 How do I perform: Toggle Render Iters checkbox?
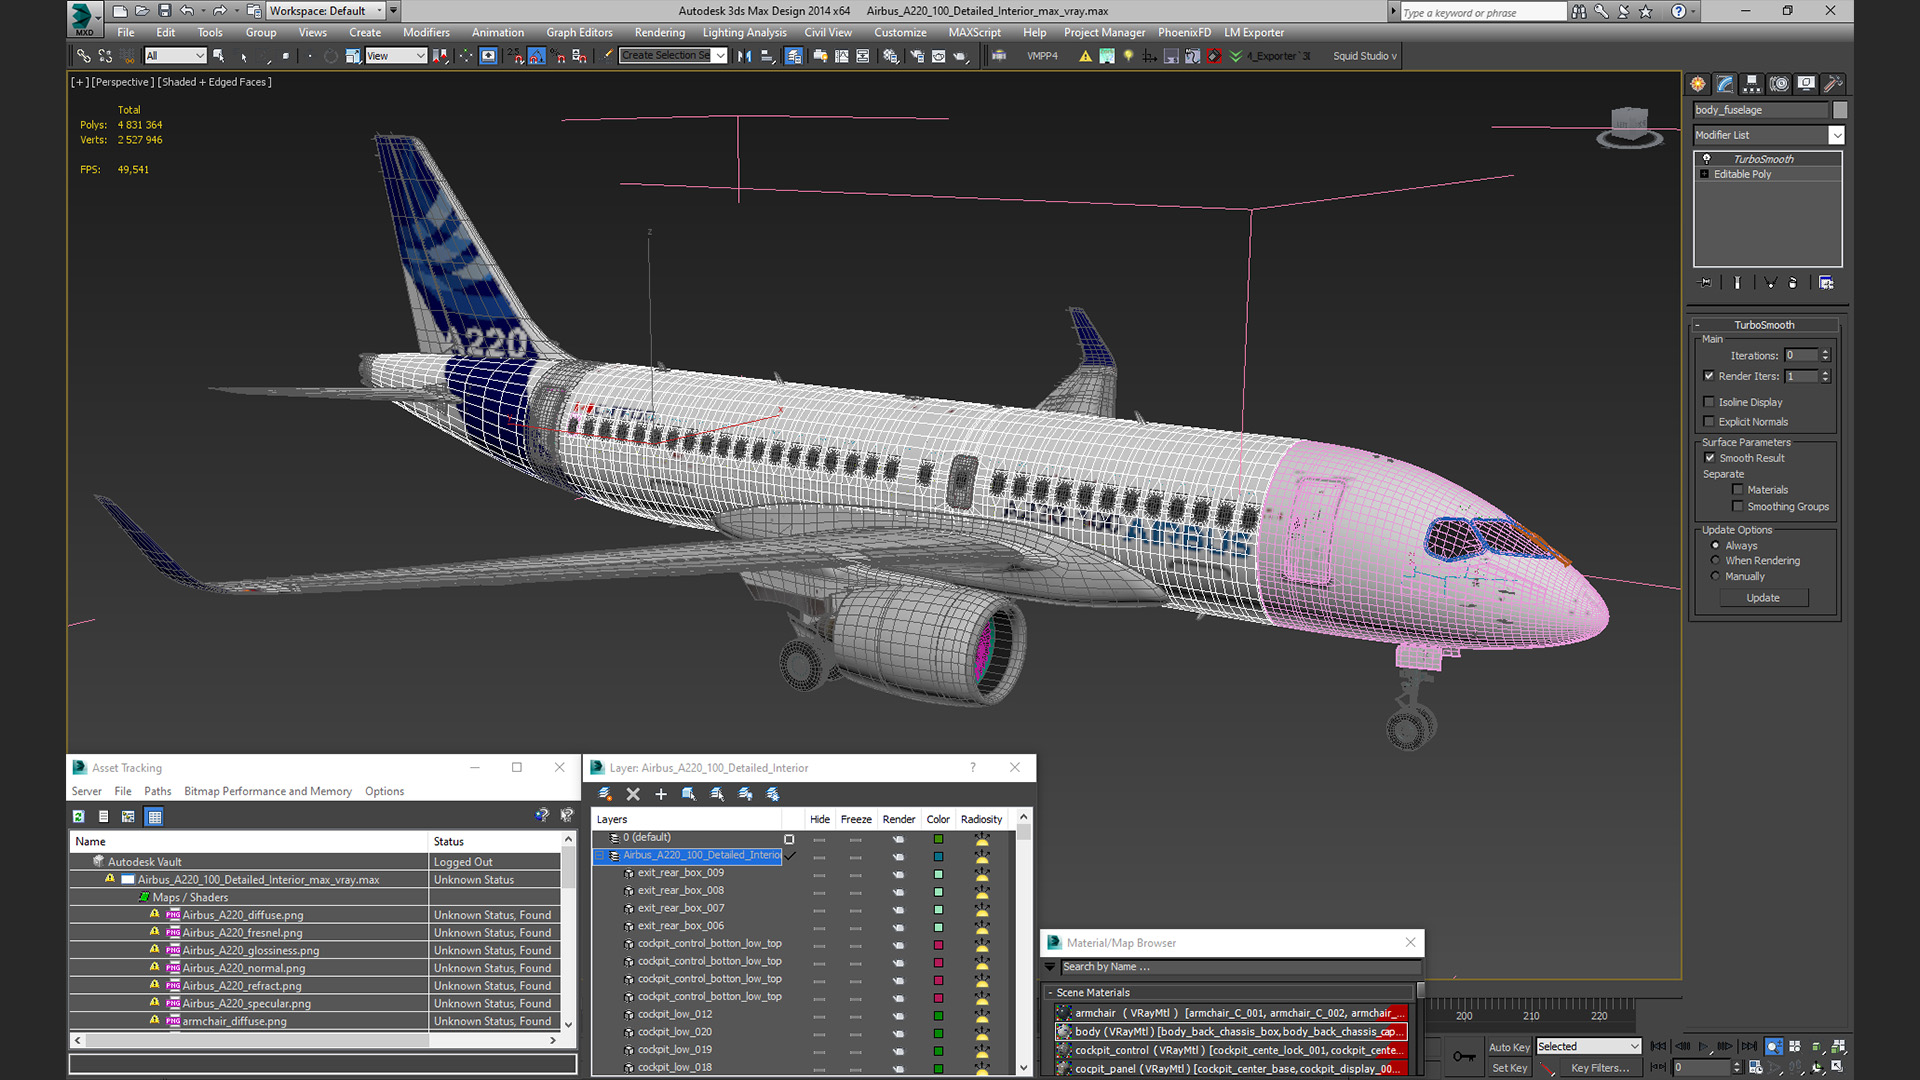tap(1709, 376)
